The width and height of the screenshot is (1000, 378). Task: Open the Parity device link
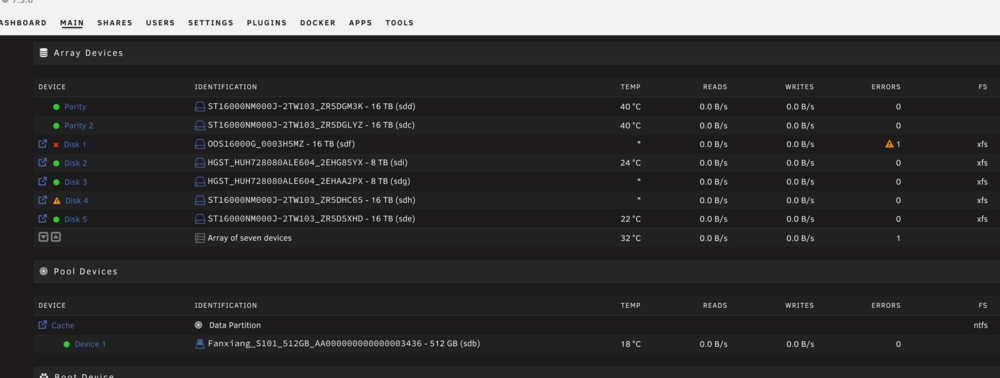click(x=75, y=107)
